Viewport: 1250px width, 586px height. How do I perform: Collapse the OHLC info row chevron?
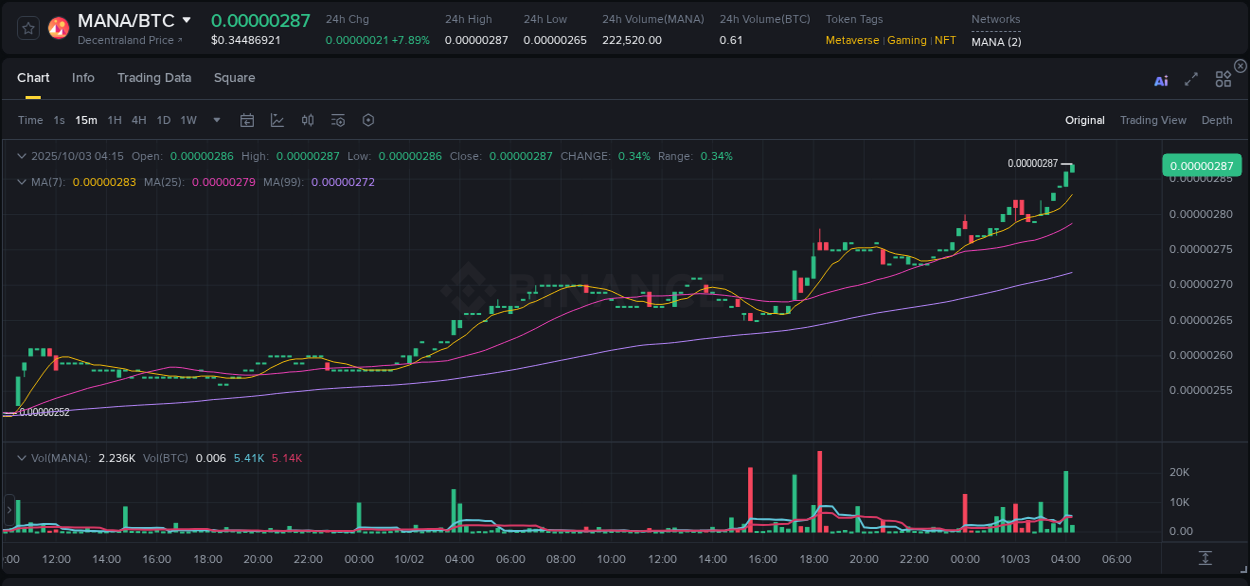[x=21, y=156]
